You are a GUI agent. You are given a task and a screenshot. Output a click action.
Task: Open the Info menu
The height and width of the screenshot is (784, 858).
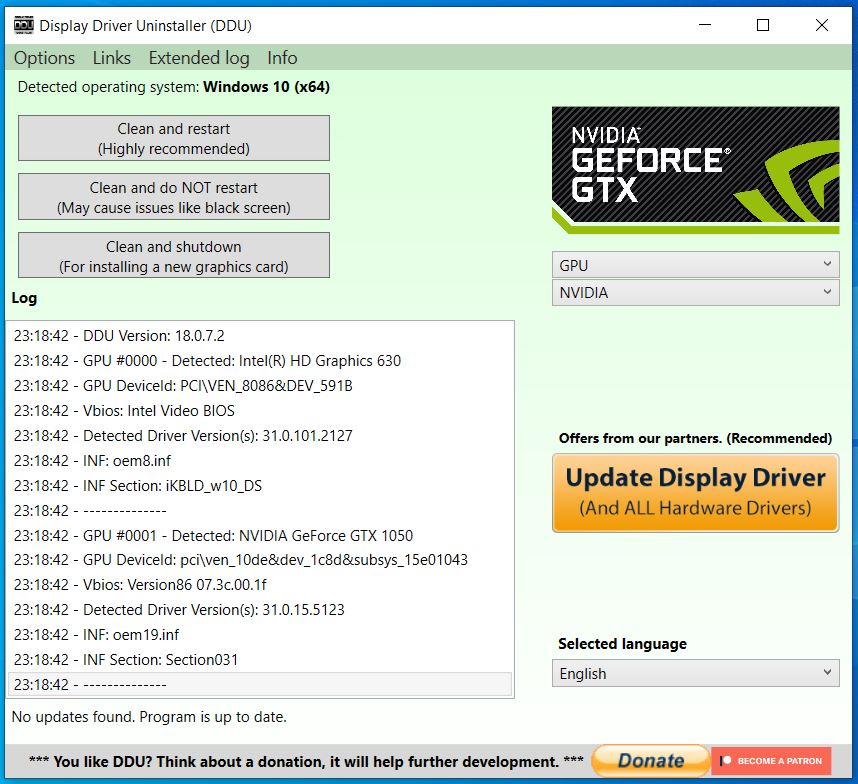pos(282,58)
